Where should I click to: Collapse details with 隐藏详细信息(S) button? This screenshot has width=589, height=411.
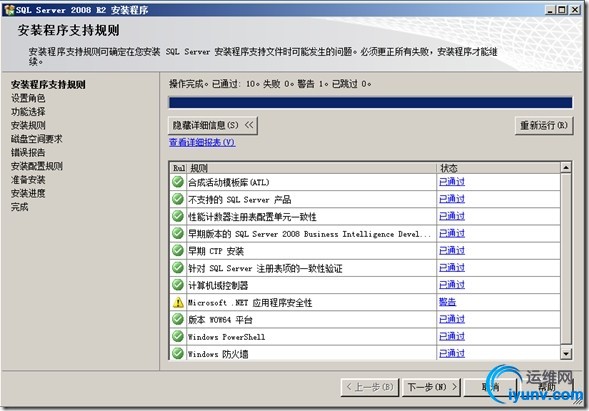(x=213, y=125)
